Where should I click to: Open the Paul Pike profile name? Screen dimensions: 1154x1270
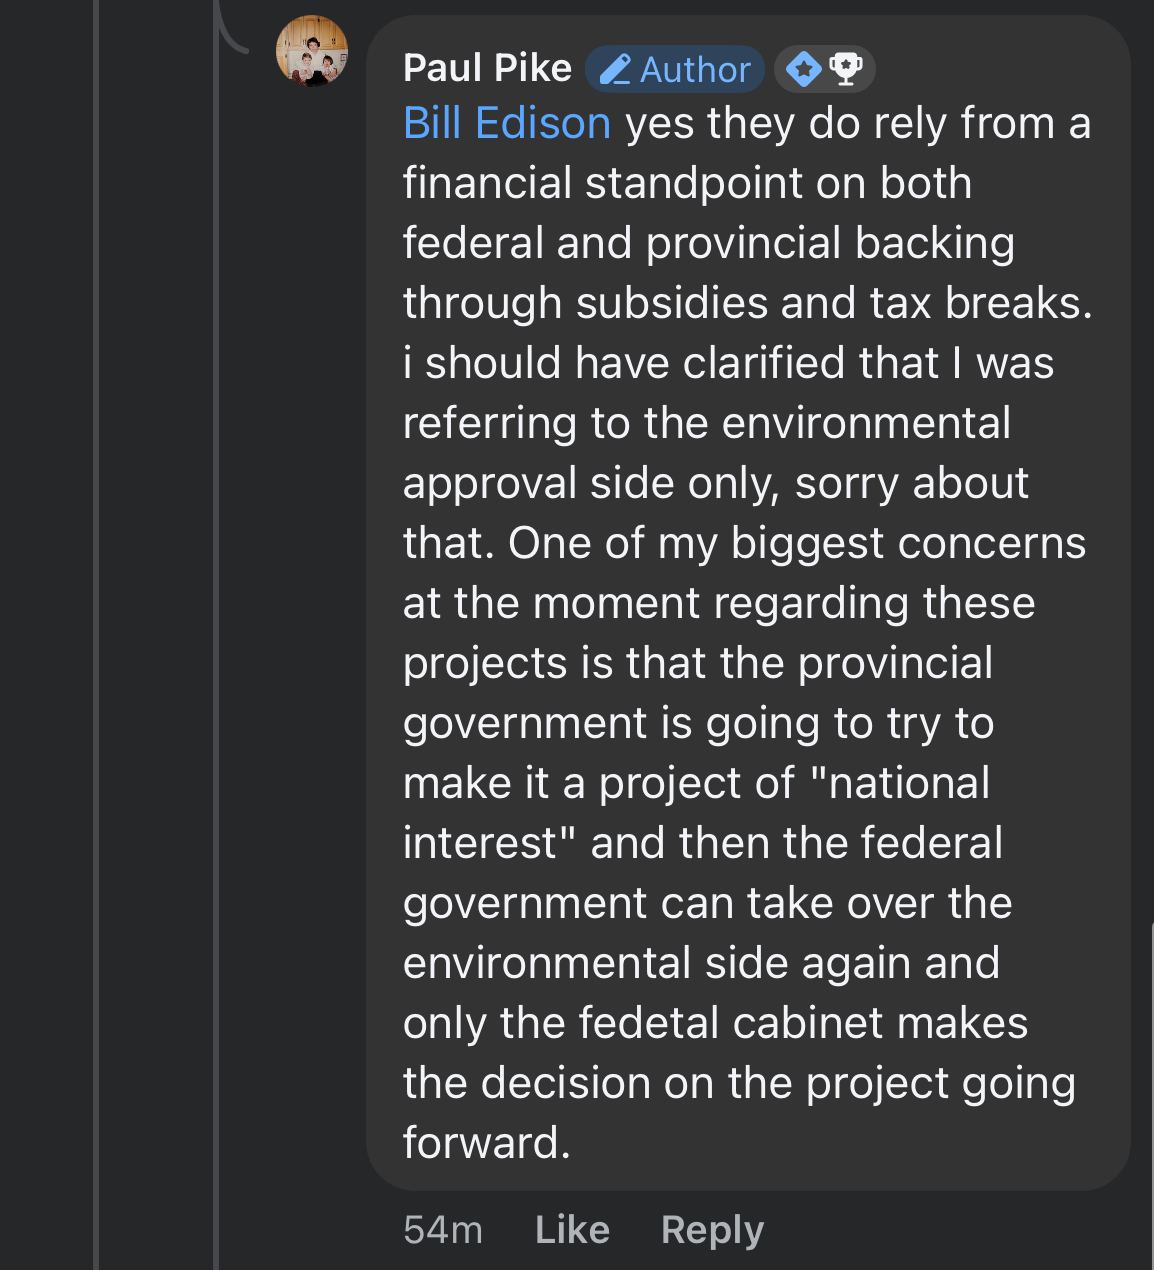click(487, 69)
